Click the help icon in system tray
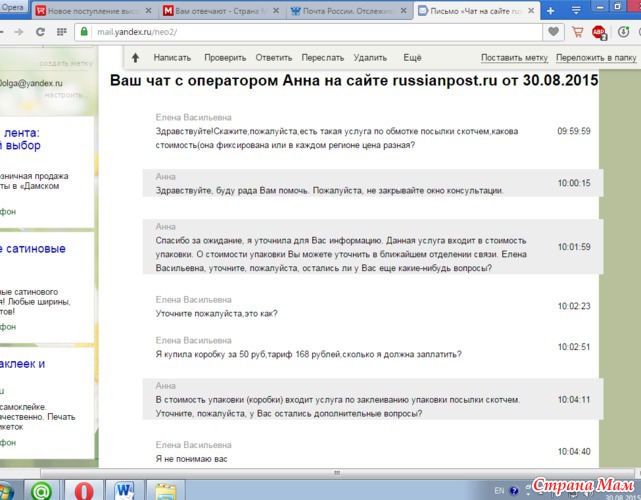641x500 pixels. (514, 490)
